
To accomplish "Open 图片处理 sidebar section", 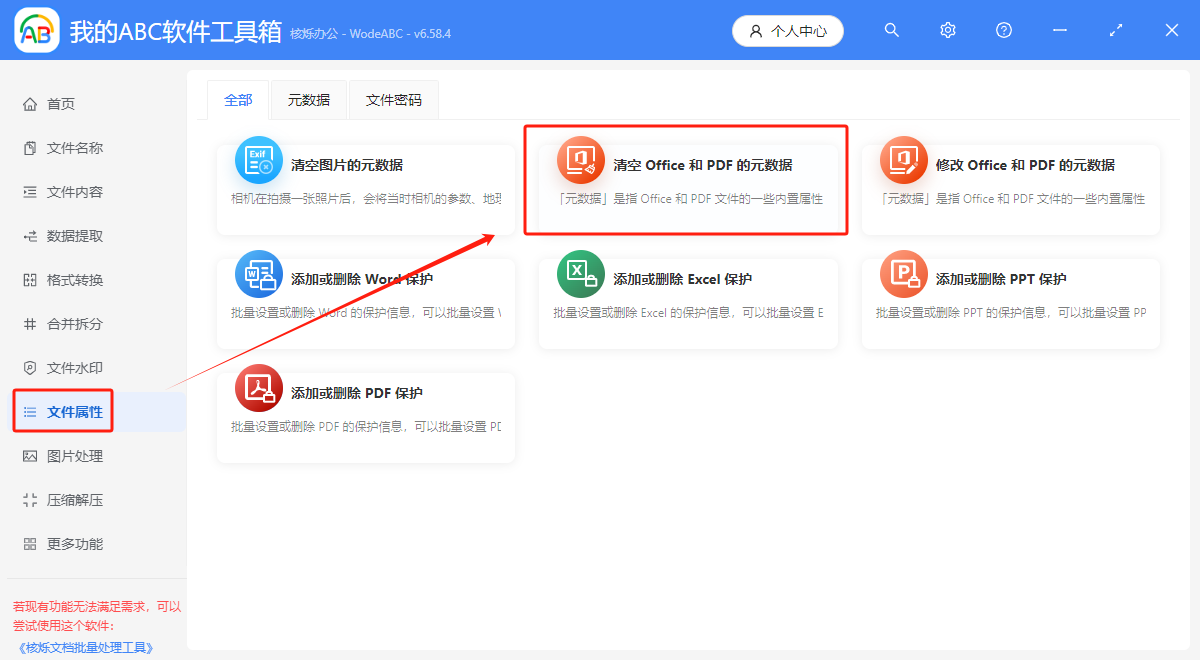I will (x=75, y=456).
